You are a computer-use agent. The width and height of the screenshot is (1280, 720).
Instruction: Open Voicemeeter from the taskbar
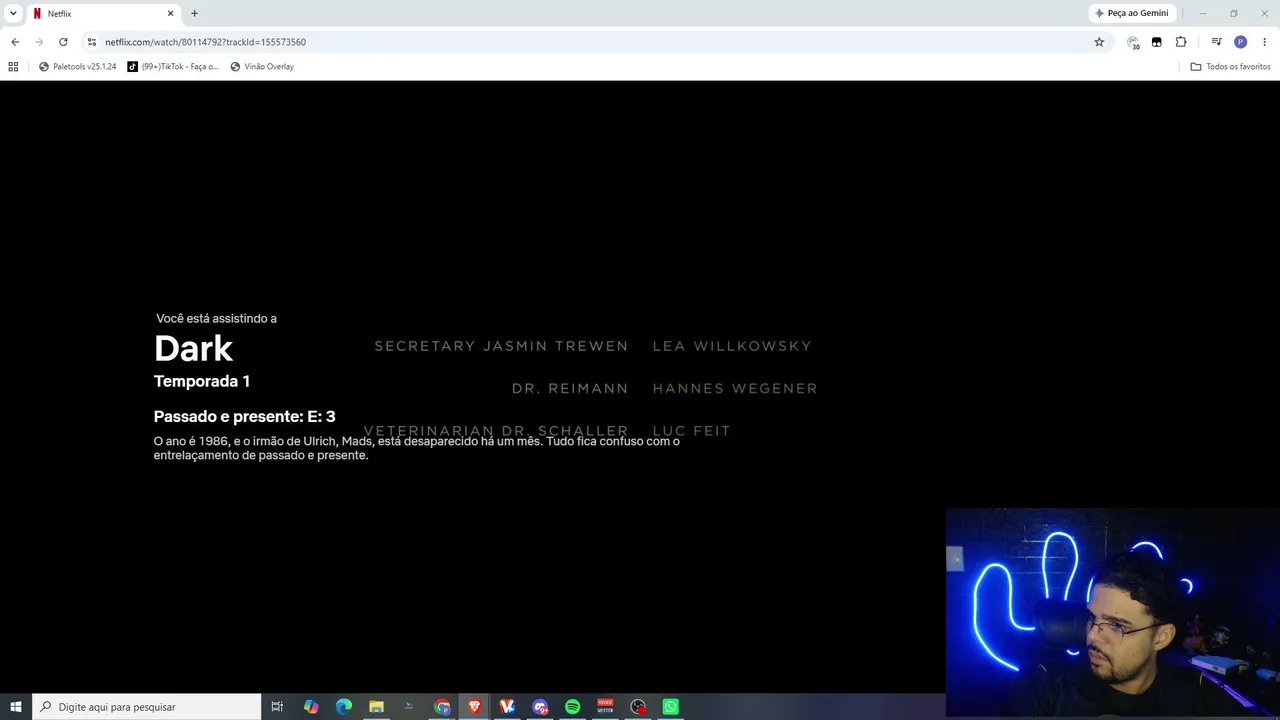tap(605, 707)
